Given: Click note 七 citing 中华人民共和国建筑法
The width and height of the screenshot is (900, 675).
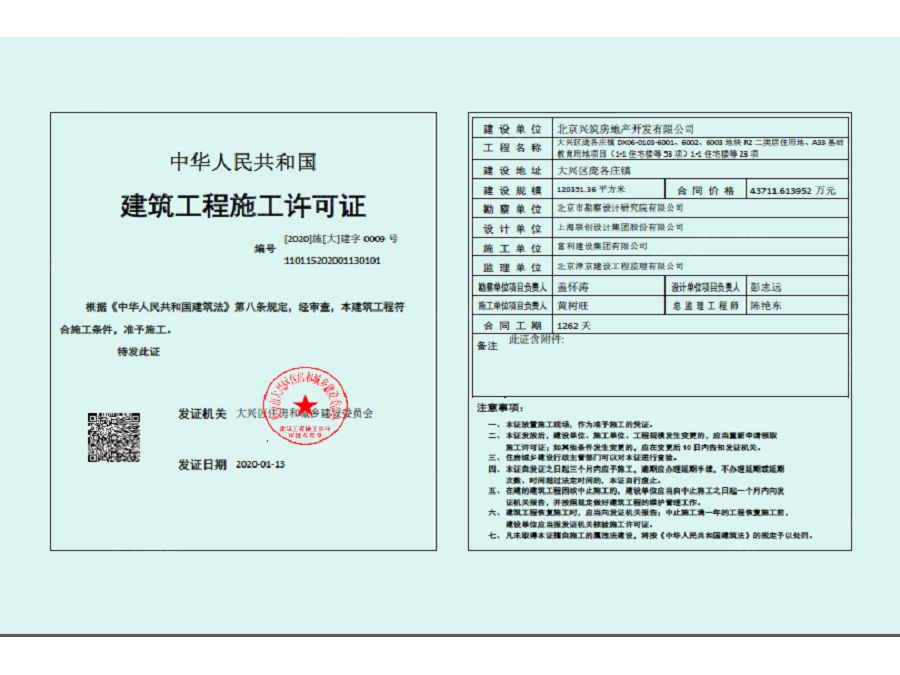Looking at the screenshot, I should pos(650,536).
